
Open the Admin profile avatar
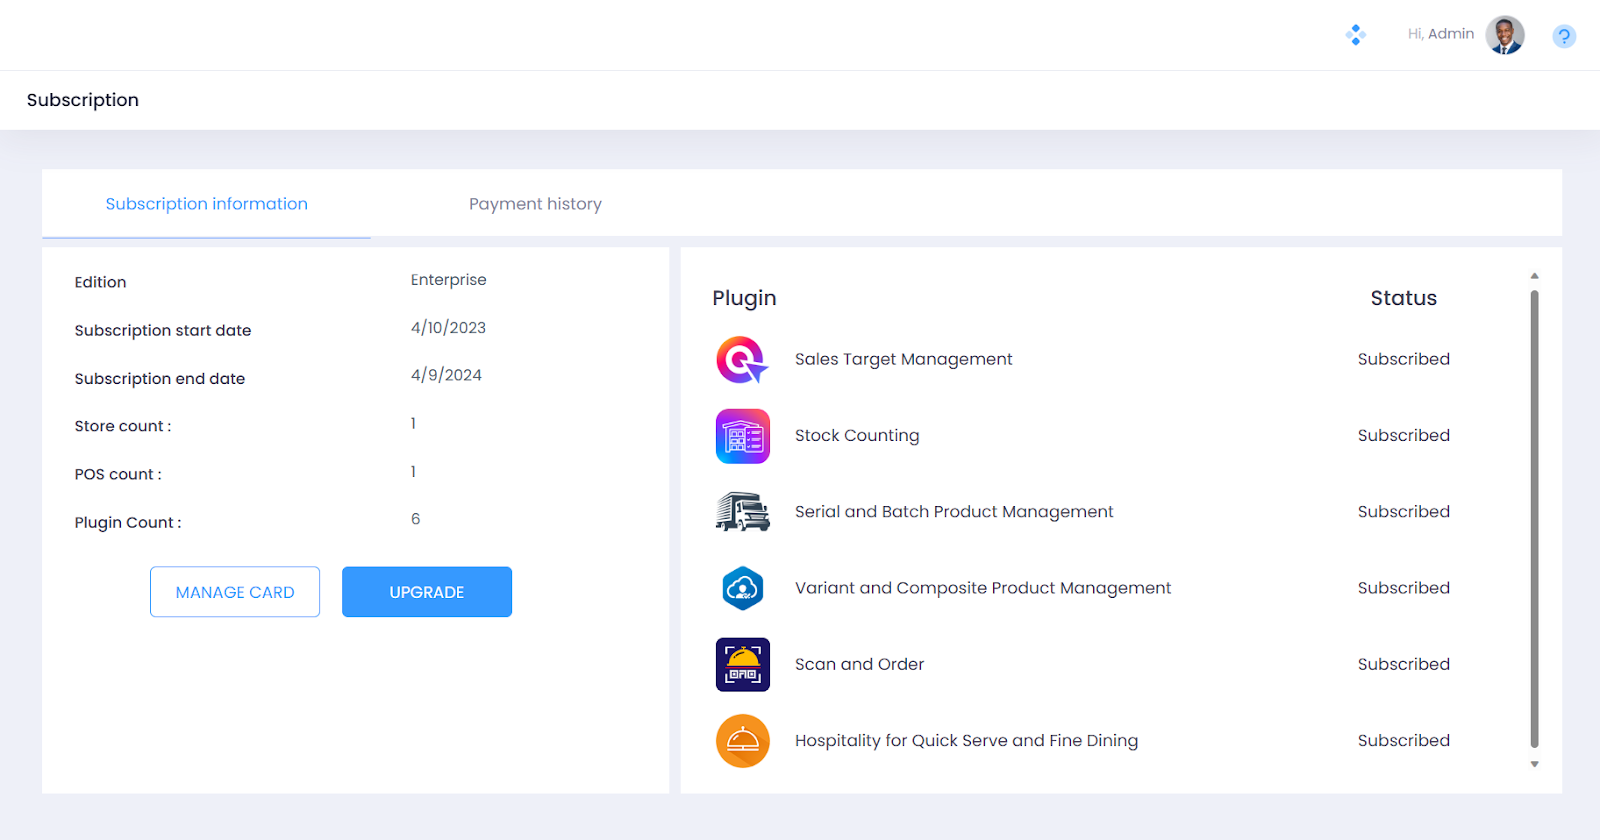1504,35
